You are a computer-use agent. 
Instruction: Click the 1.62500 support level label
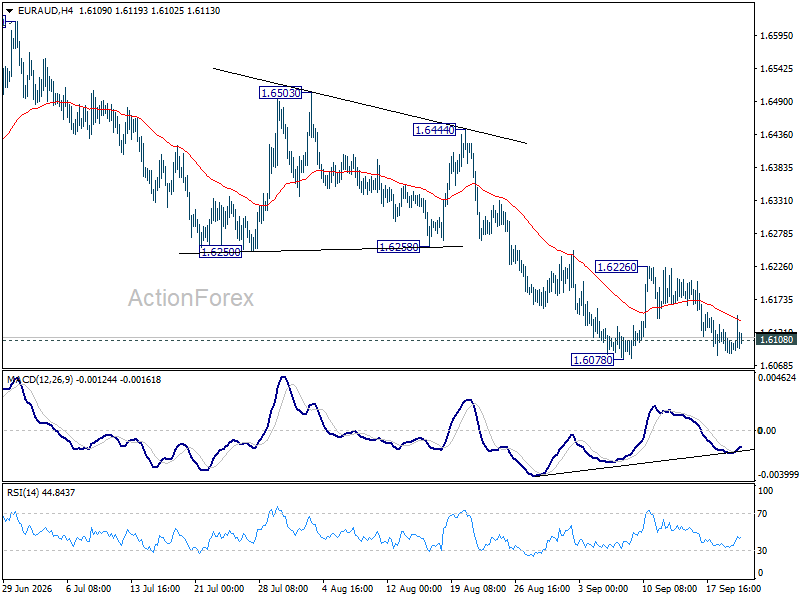(220, 252)
